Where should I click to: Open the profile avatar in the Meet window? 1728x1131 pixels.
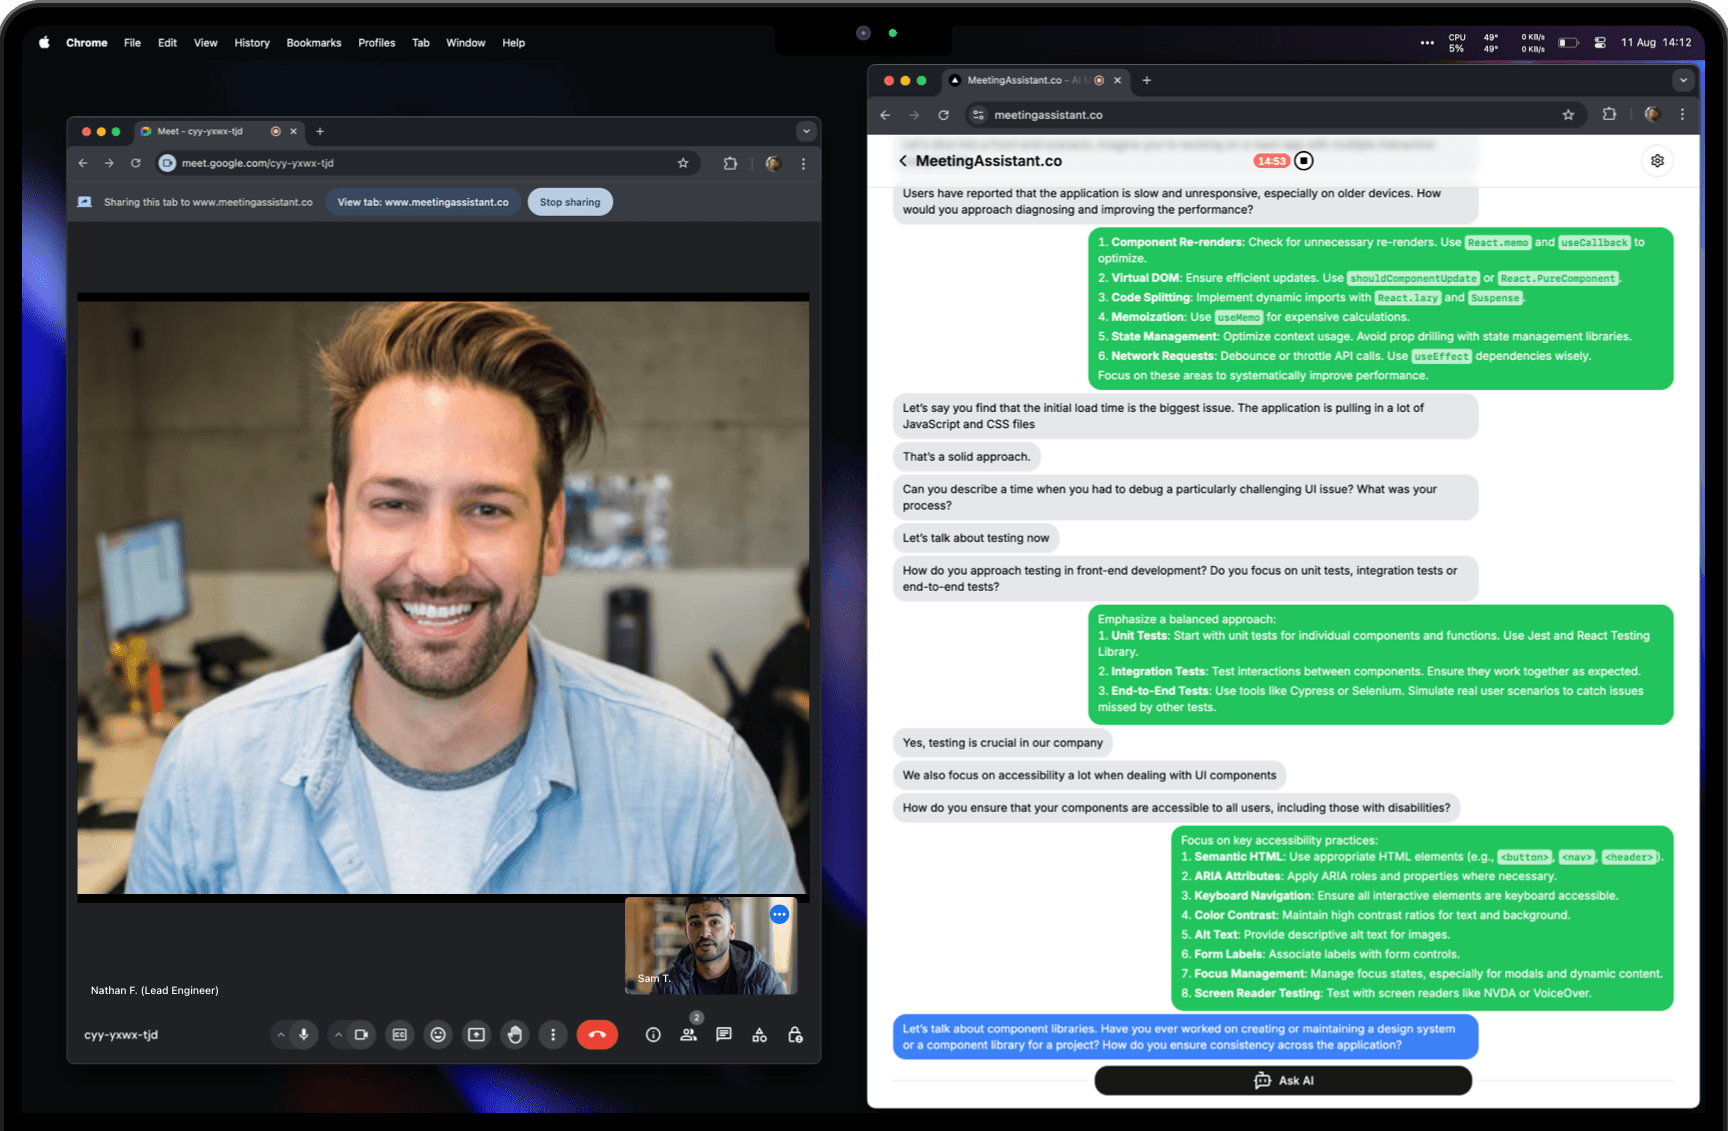click(x=773, y=163)
